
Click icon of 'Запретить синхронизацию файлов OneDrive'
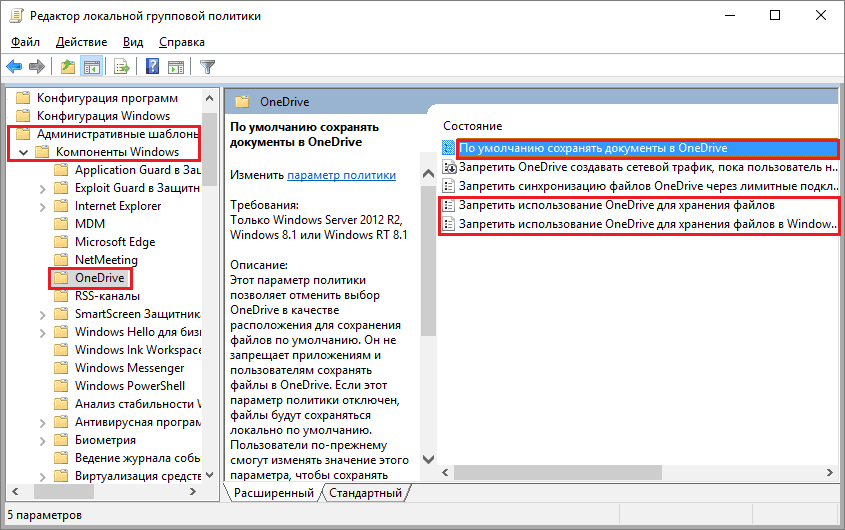coord(448,187)
